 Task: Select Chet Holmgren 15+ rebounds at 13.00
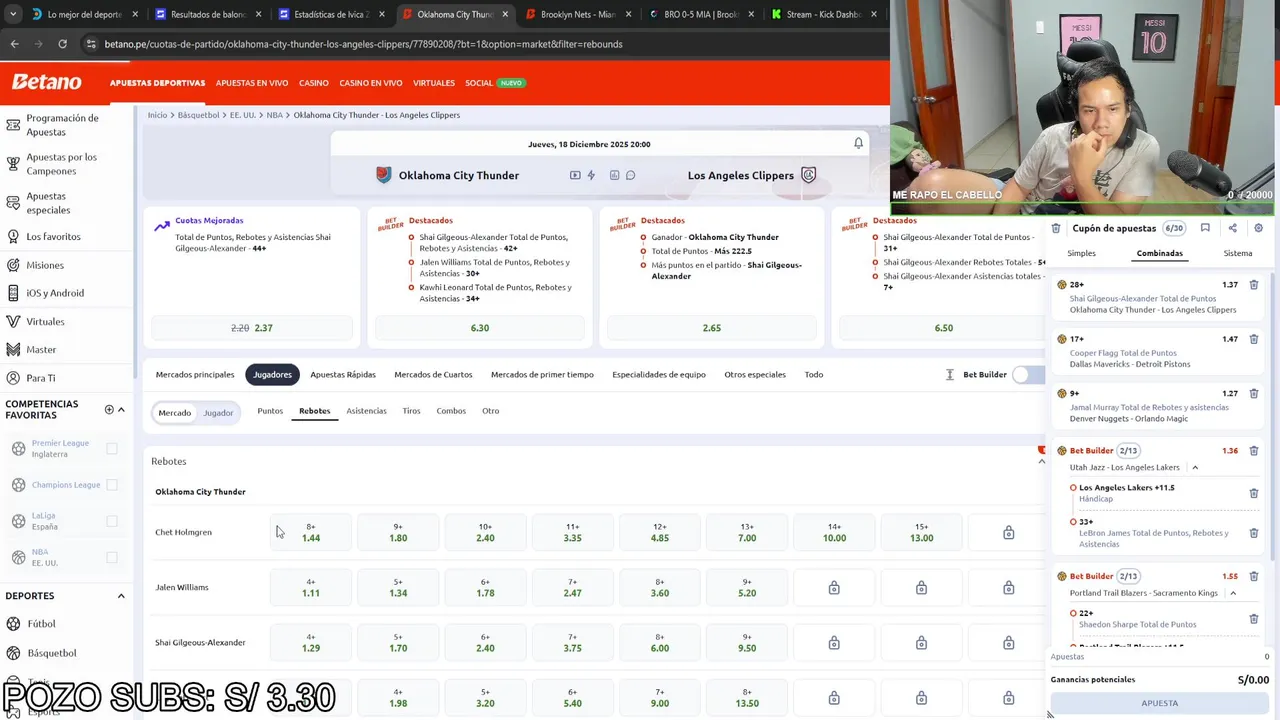(x=921, y=532)
